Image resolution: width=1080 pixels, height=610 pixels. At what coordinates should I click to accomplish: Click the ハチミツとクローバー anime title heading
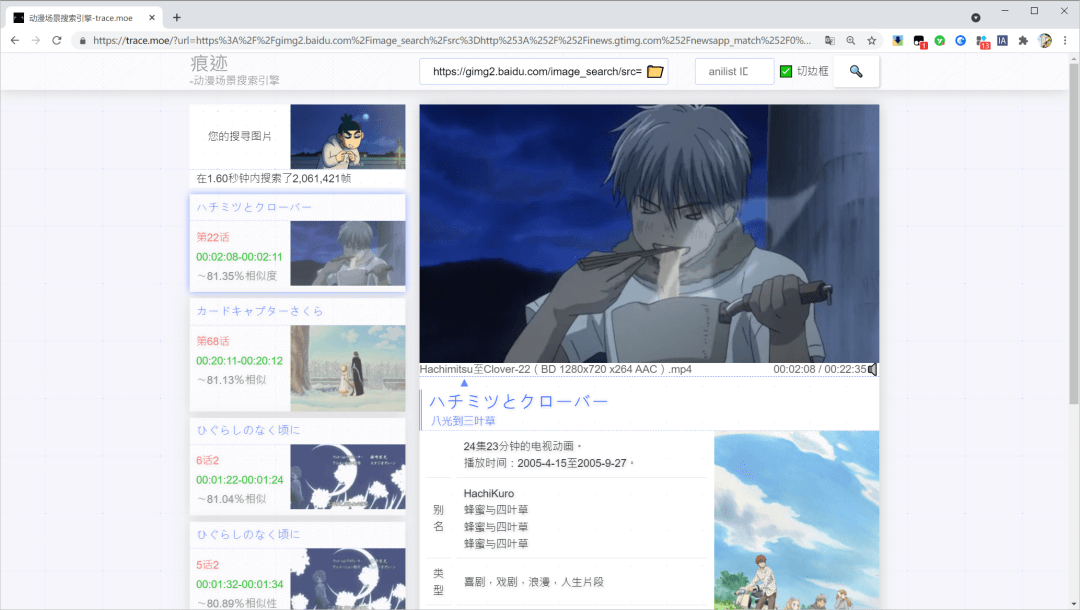519,401
